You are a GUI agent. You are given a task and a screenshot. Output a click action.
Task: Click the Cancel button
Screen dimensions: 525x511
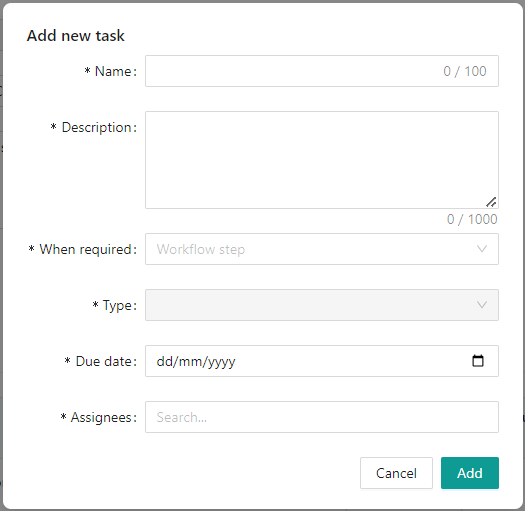click(x=396, y=473)
